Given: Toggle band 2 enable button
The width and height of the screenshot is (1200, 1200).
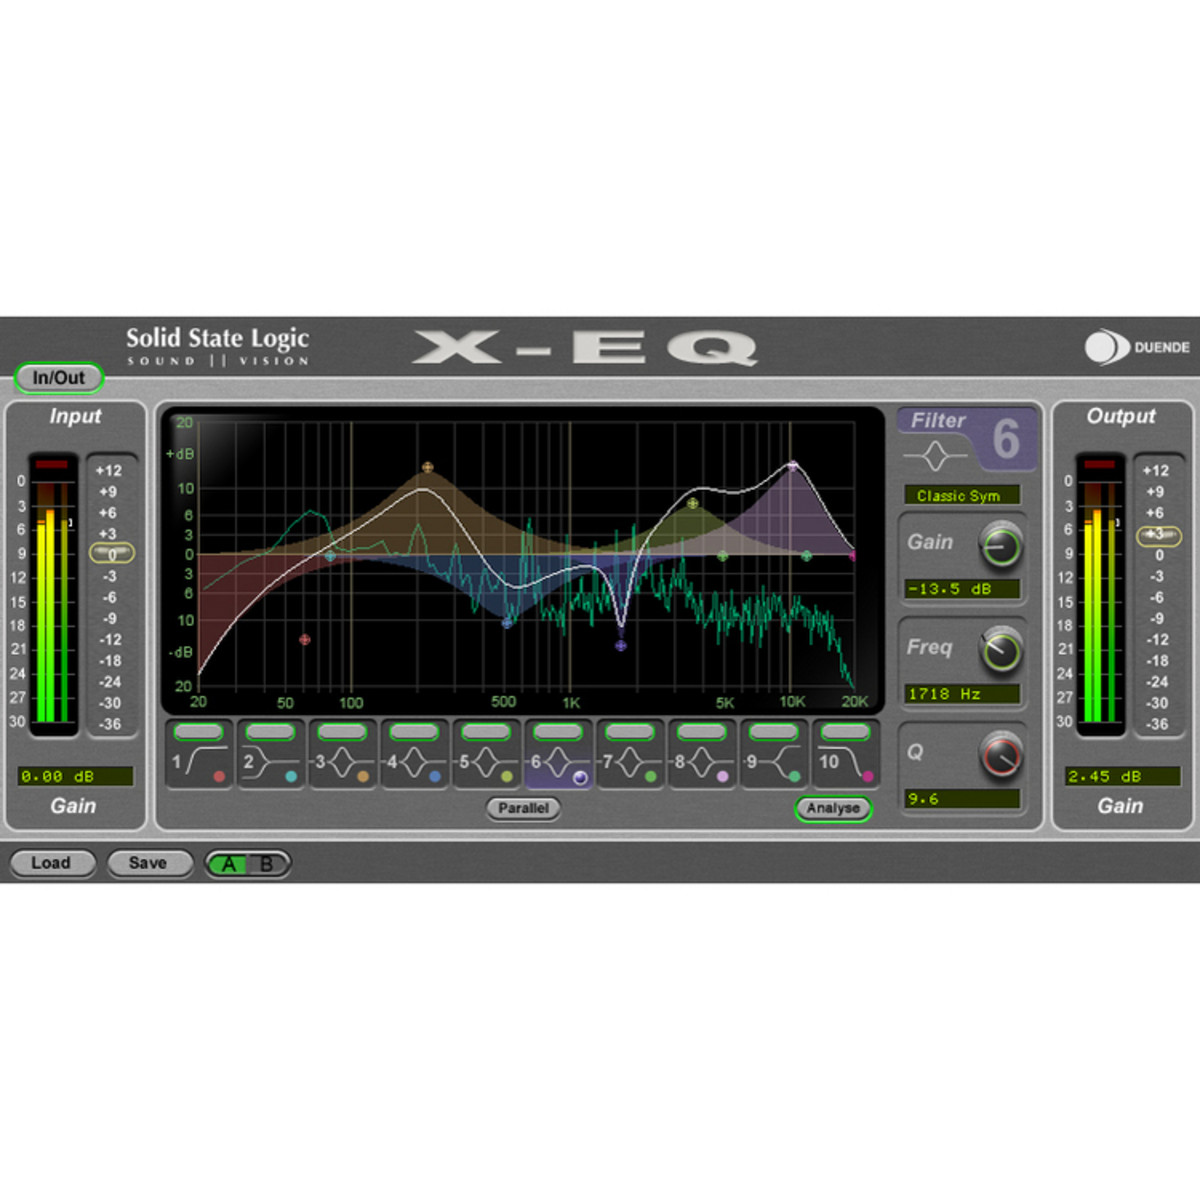Looking at the screenshot, I should coord(270,732).
